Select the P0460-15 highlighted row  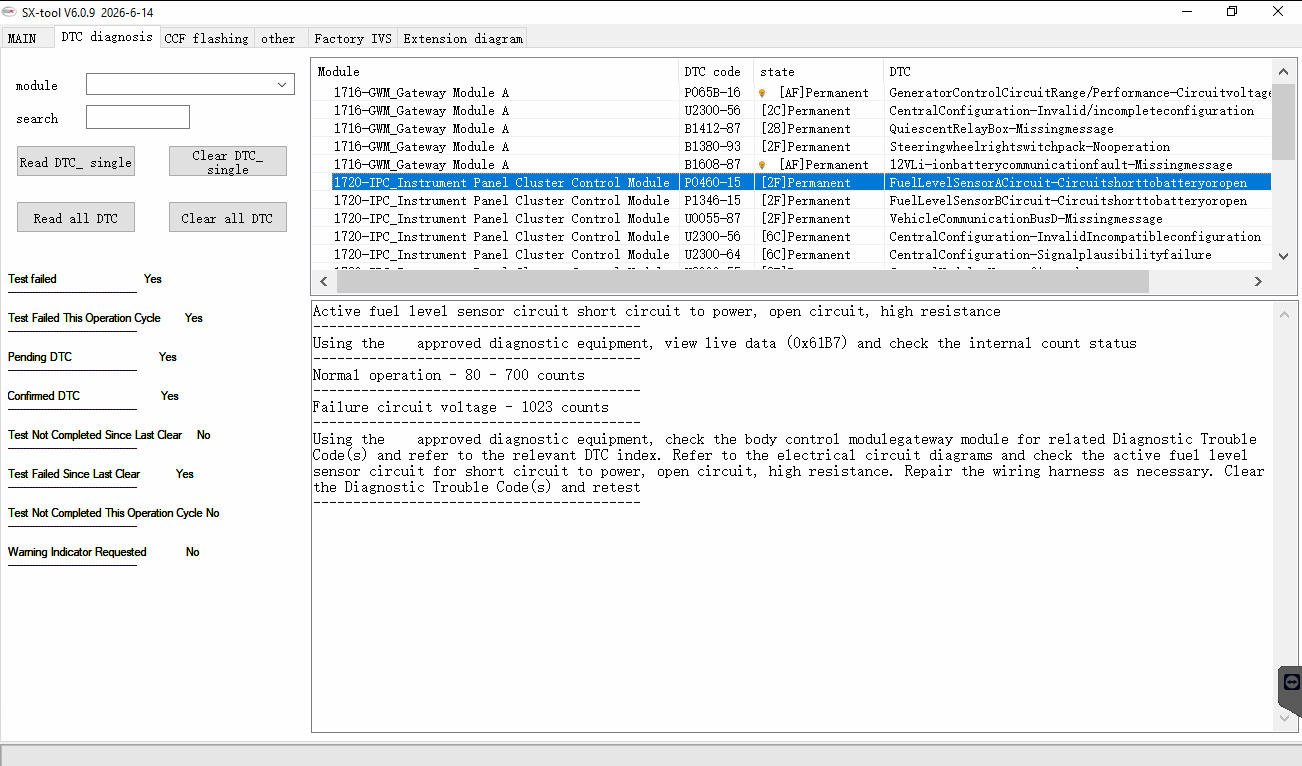coord(791,183)
